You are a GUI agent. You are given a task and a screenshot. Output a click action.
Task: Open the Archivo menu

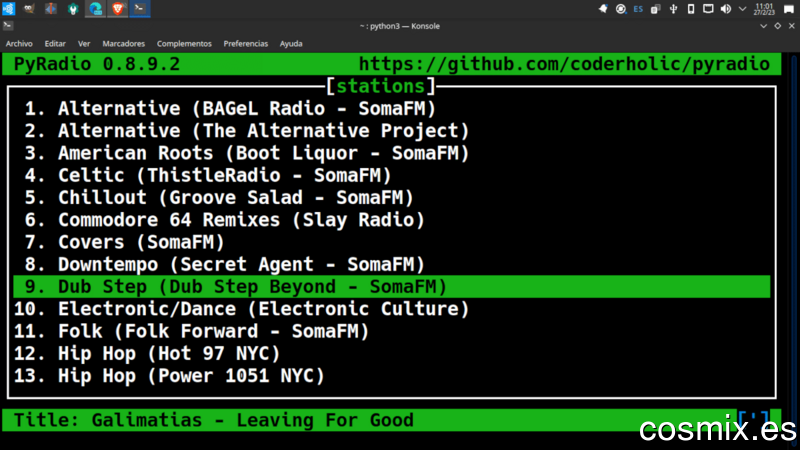click(19, 44)
